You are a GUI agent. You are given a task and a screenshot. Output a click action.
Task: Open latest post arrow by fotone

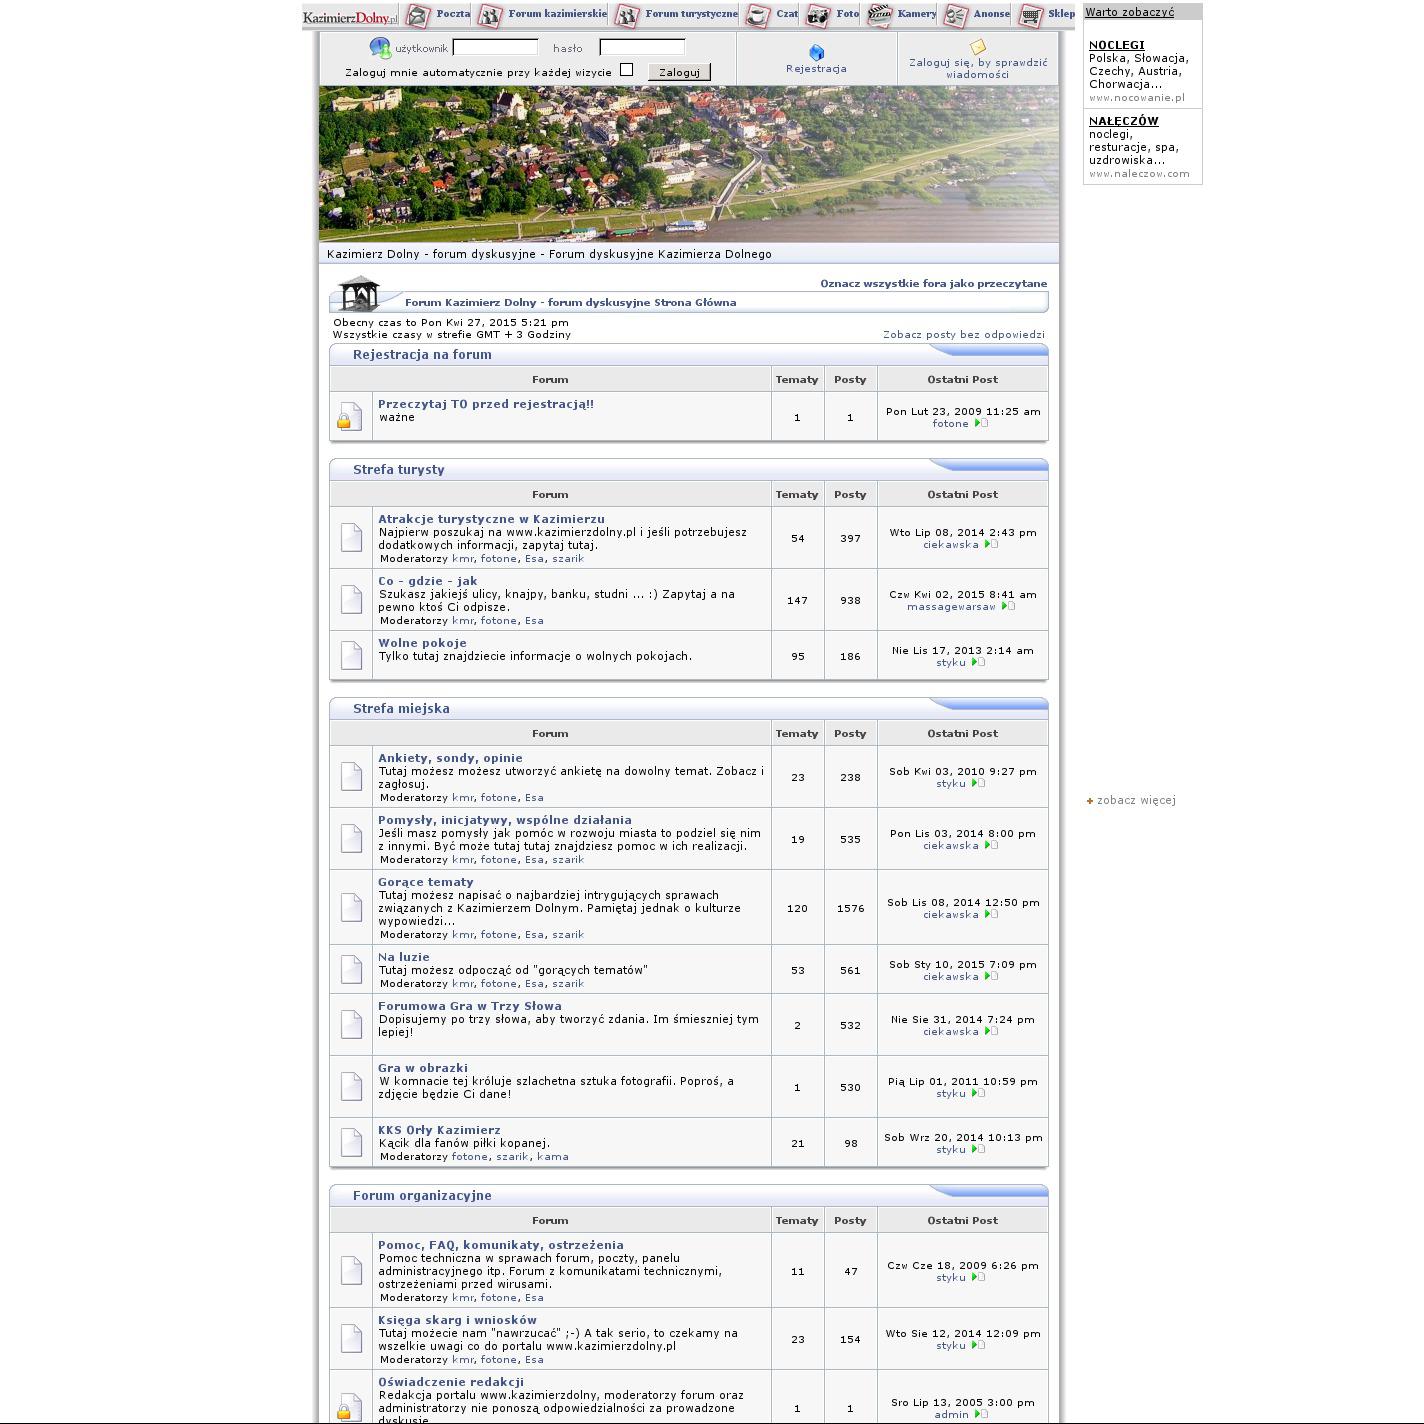pyautogui.click(x=981, y=423)
